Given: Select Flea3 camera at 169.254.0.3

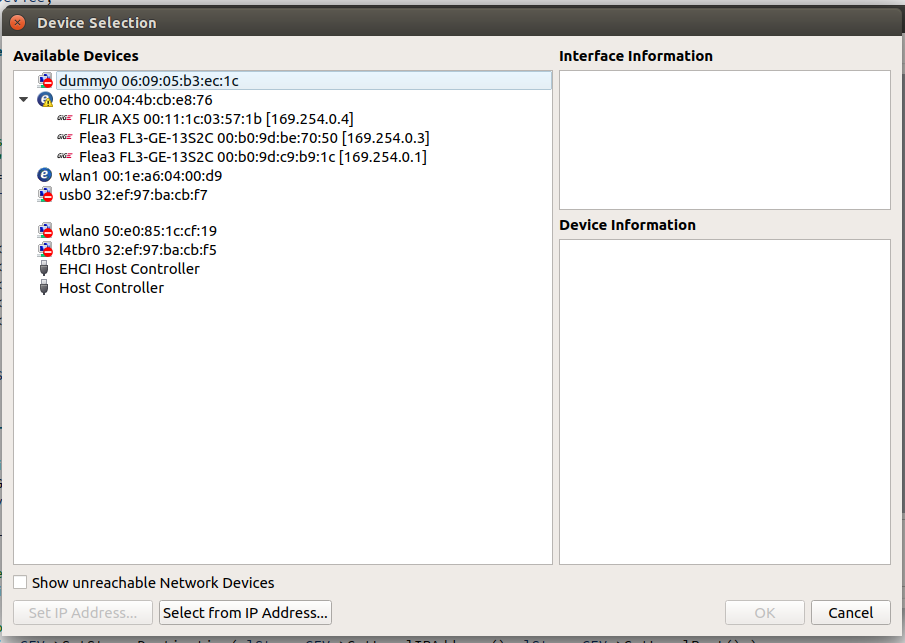Looking at the screenshot, I should [254, 138].
